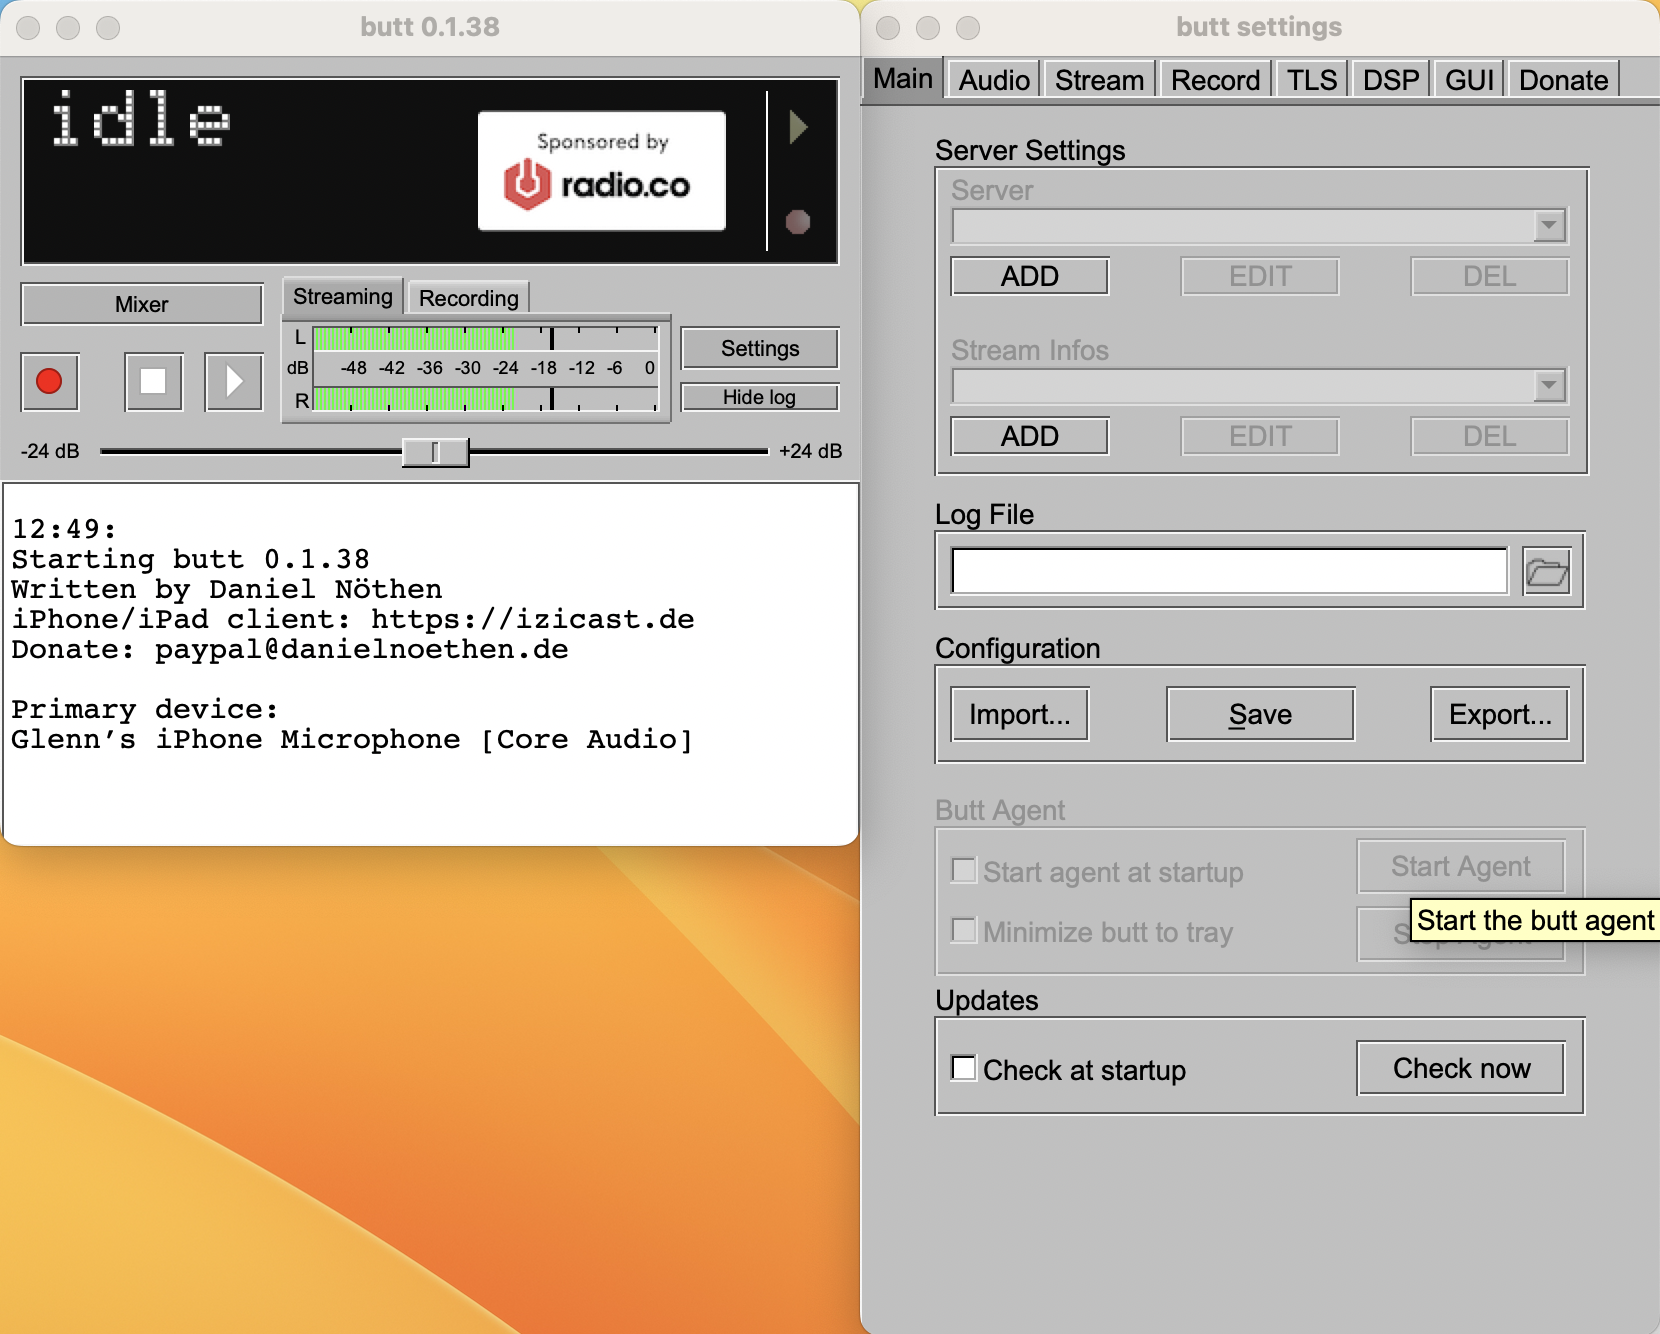Open the log file folder browse icon
The image size is (1660, 1334).
[x=1546, y=572]
